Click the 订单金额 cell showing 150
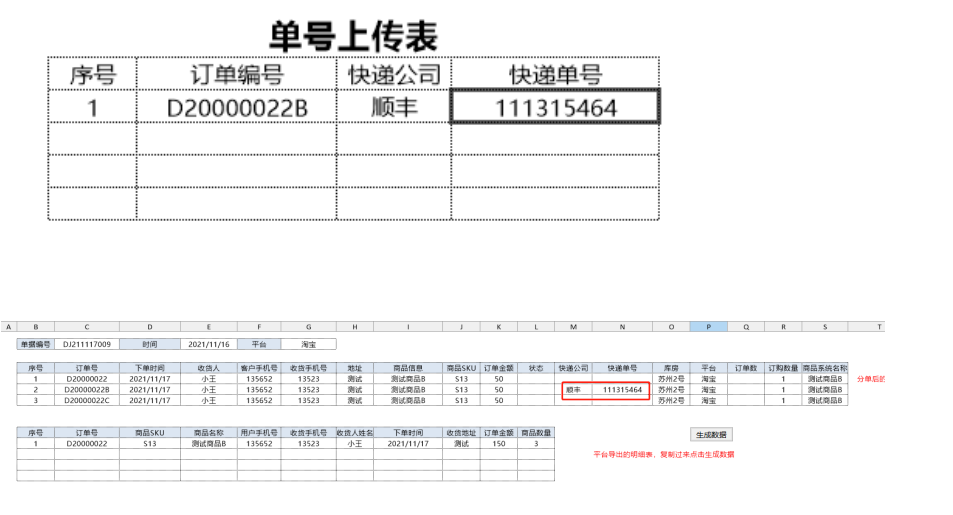The width and height of the screenshot is (953, 515). point(498,443)
